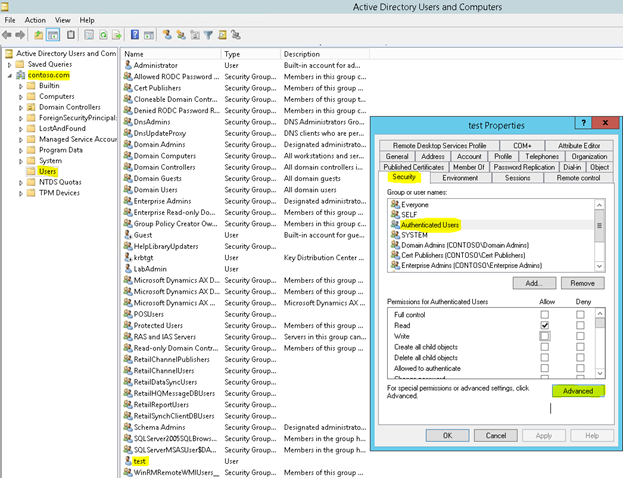Select the Users container in the tree
623x478 pixels.
[x=49, y=171]
